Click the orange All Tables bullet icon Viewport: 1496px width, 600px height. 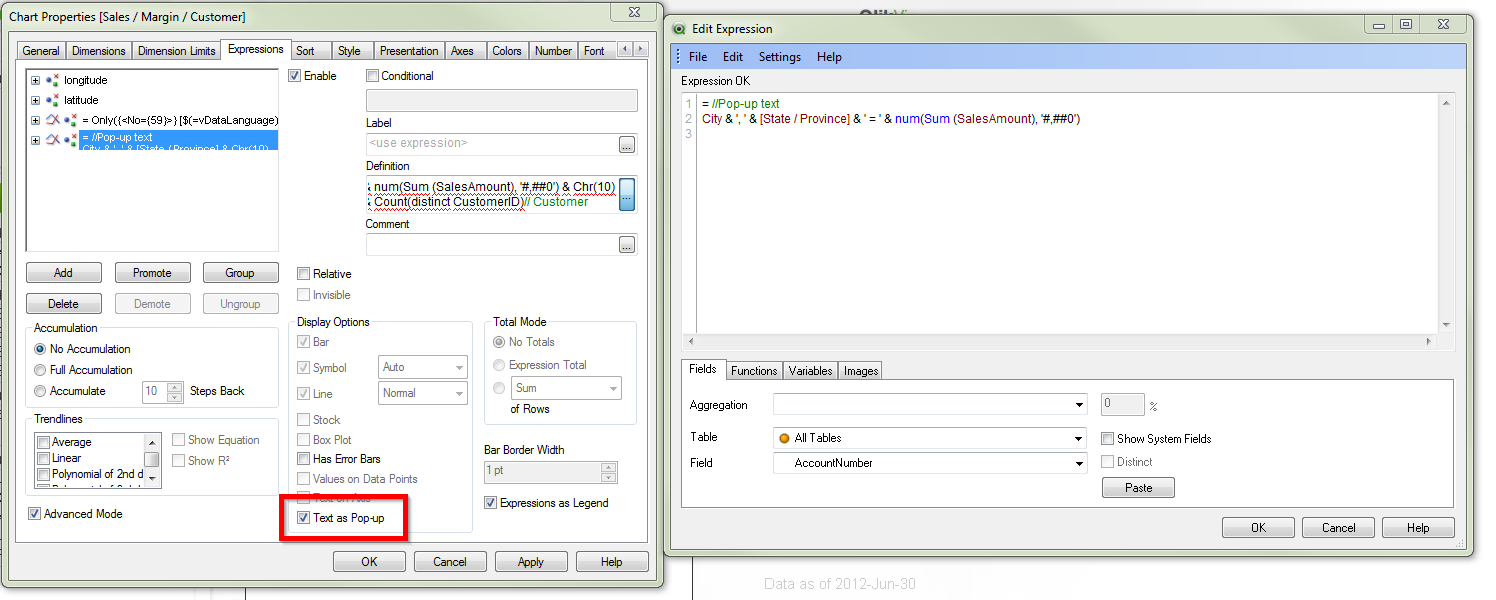[783, 438]
